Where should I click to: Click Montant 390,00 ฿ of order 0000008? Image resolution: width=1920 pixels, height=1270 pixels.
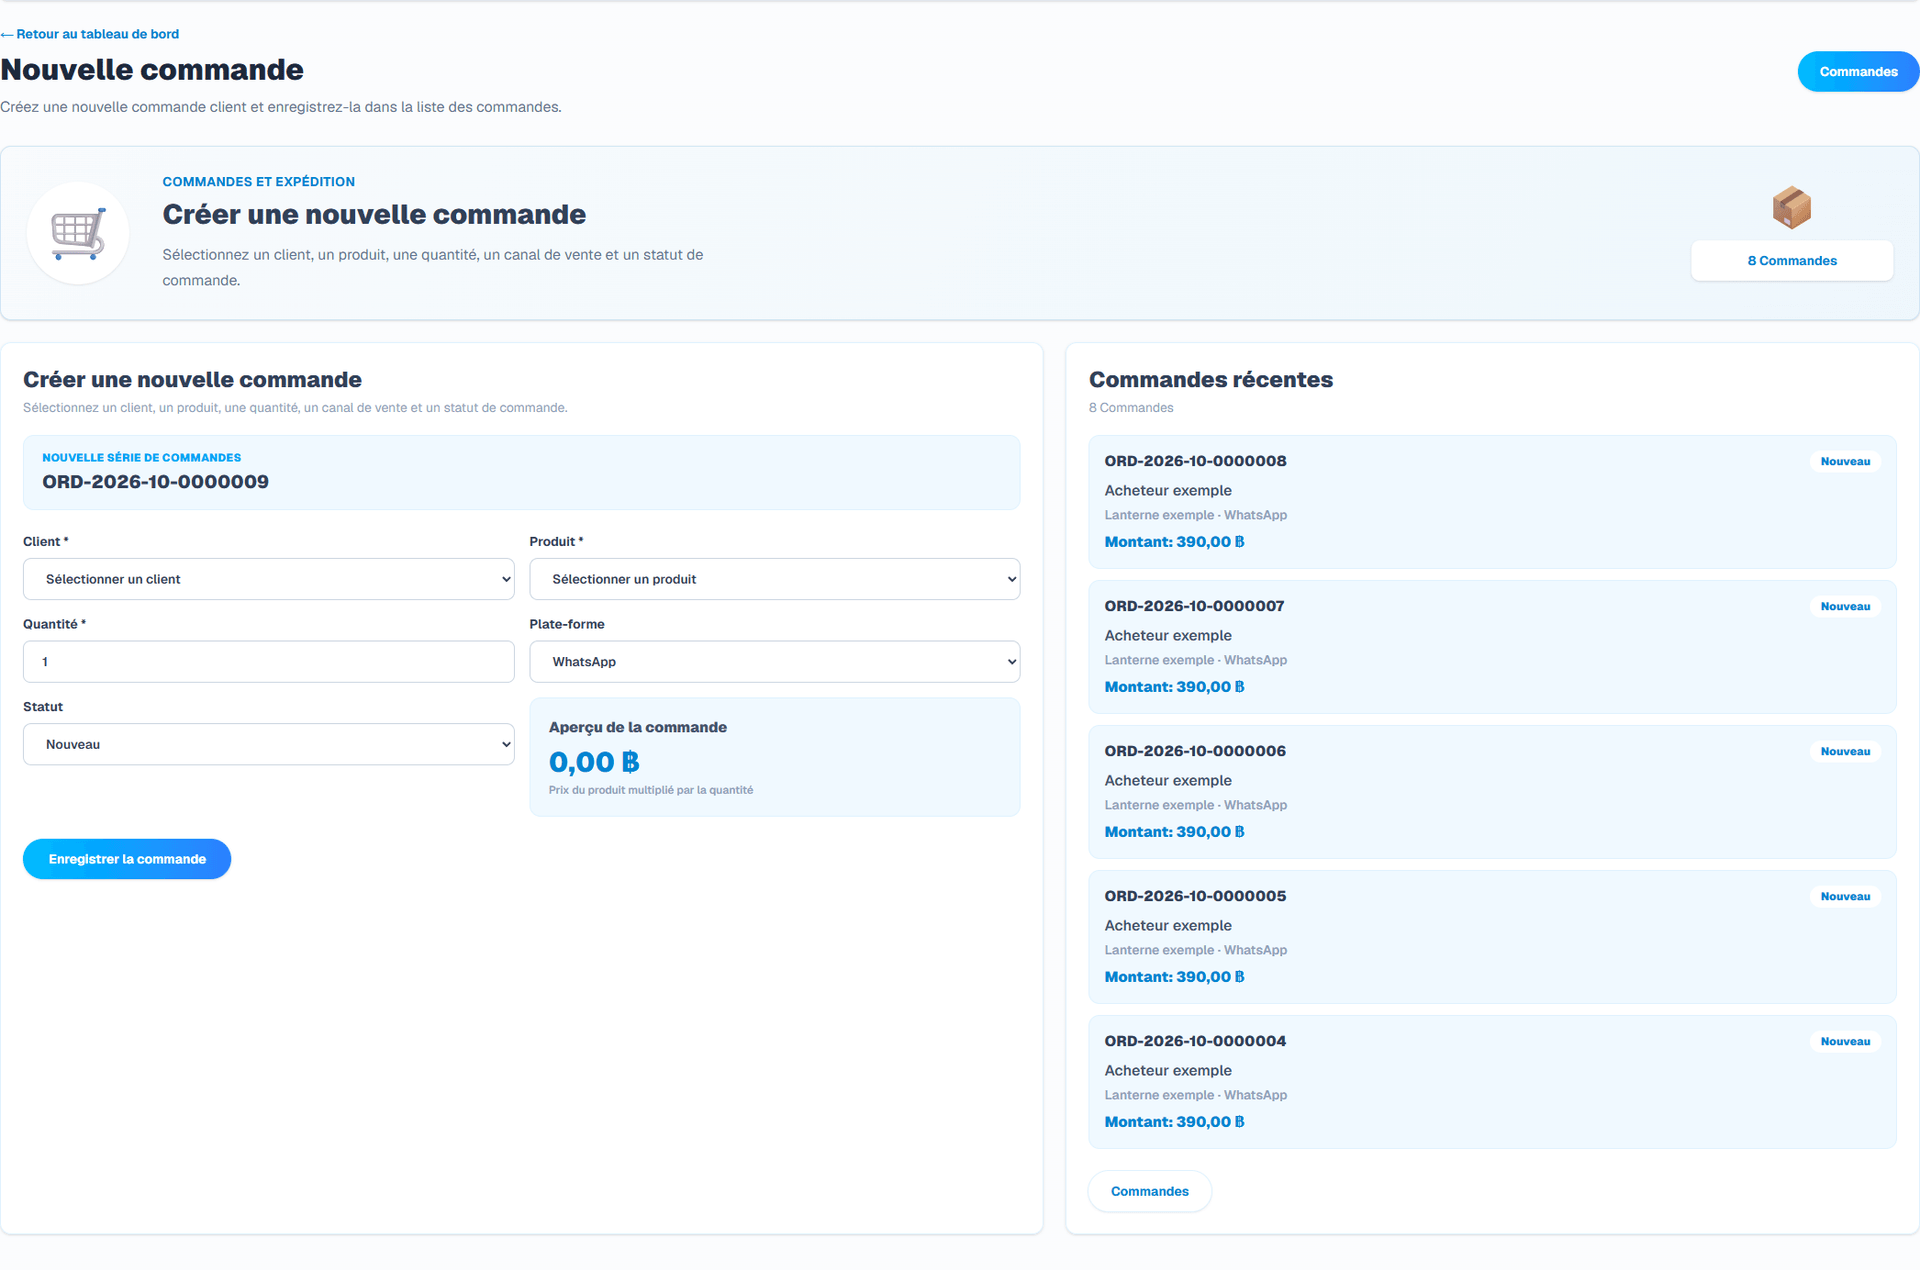click(1174, 542)
